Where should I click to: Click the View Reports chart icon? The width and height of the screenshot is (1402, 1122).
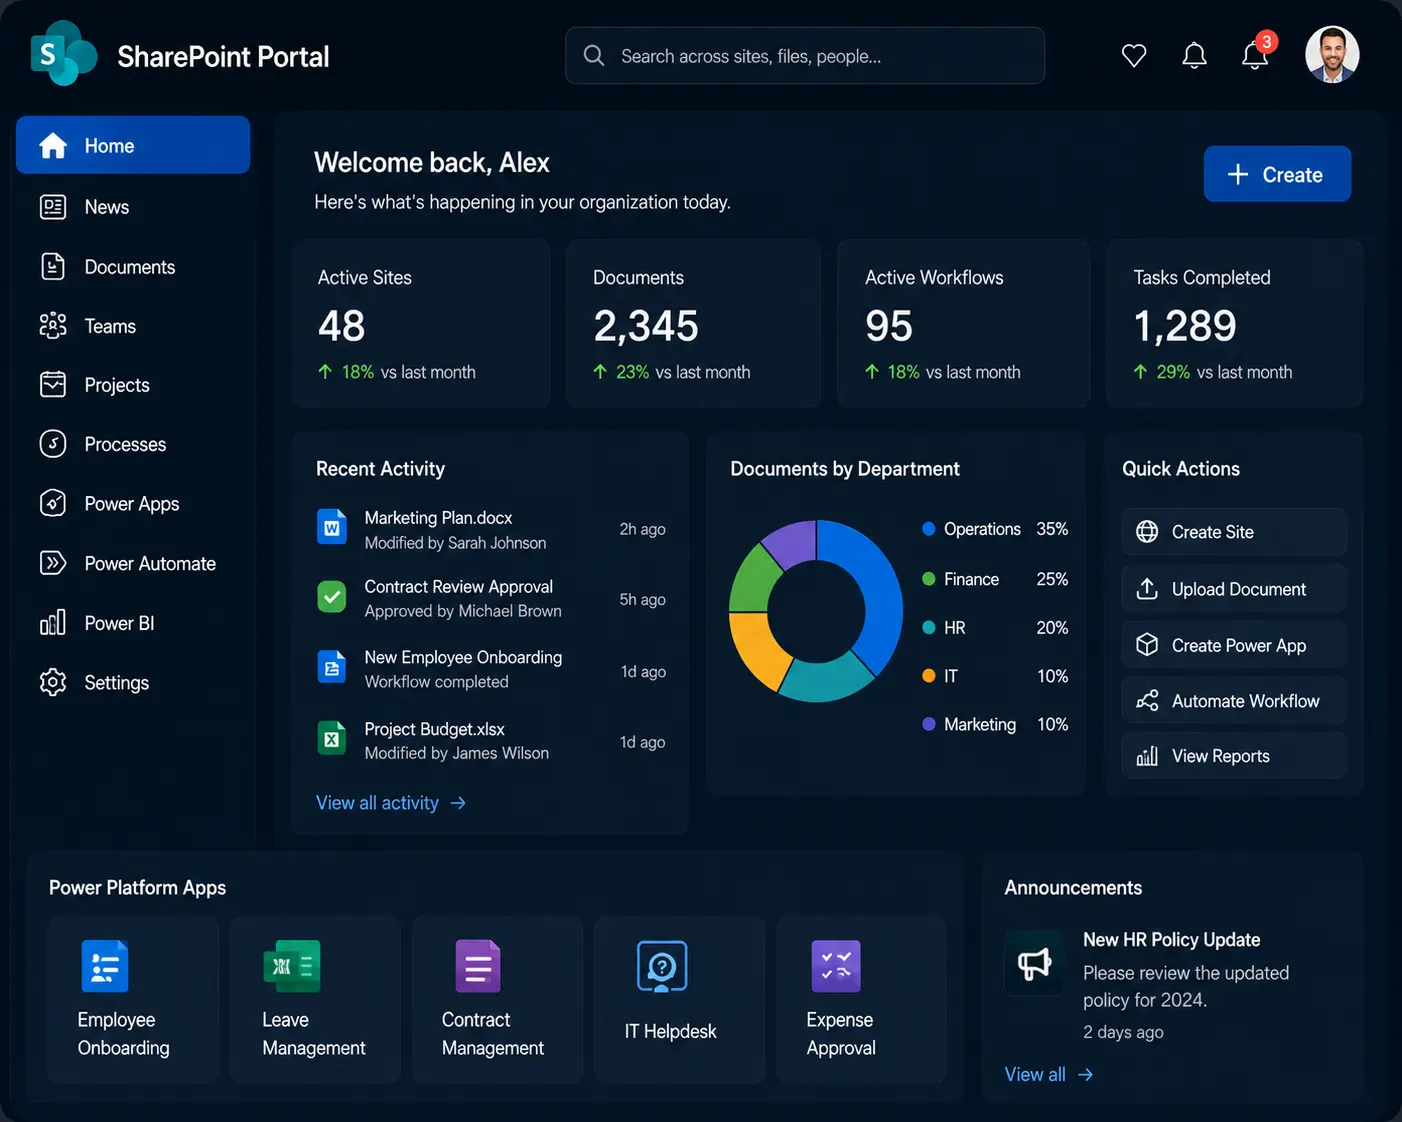[x=1147, y=756]
